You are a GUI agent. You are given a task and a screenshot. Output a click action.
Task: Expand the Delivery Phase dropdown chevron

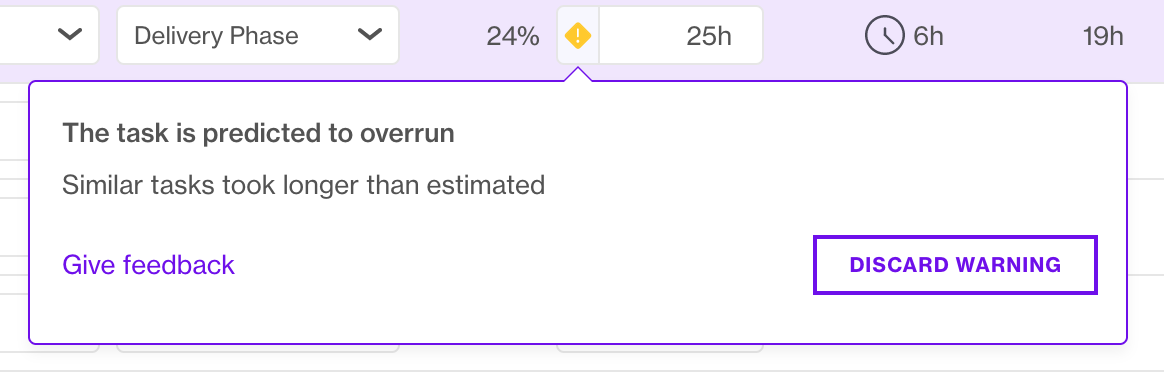click(369, 35)
